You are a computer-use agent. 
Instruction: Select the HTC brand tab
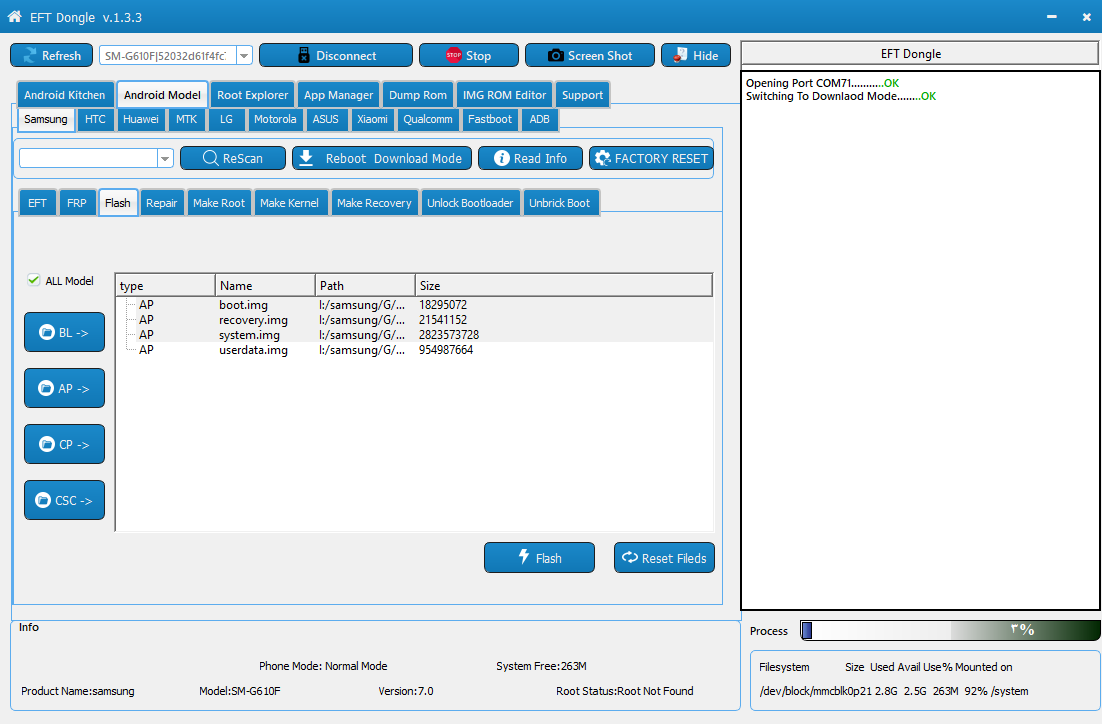[x=95, y=119]
